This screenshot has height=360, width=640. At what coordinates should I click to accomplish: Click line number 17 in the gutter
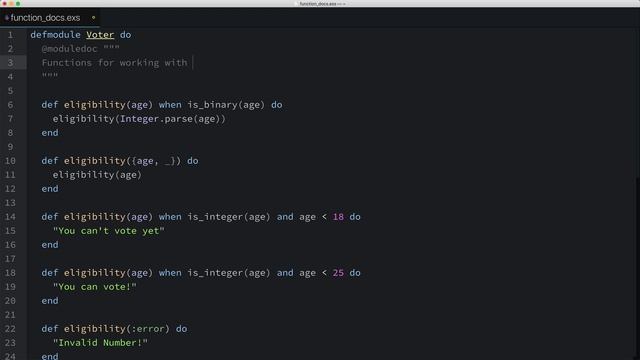click(x=10, y=258)
